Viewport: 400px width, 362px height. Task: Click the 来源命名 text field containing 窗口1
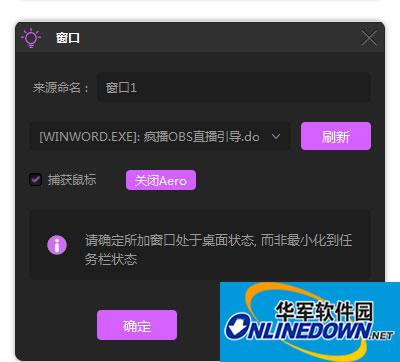pos(234,87)
